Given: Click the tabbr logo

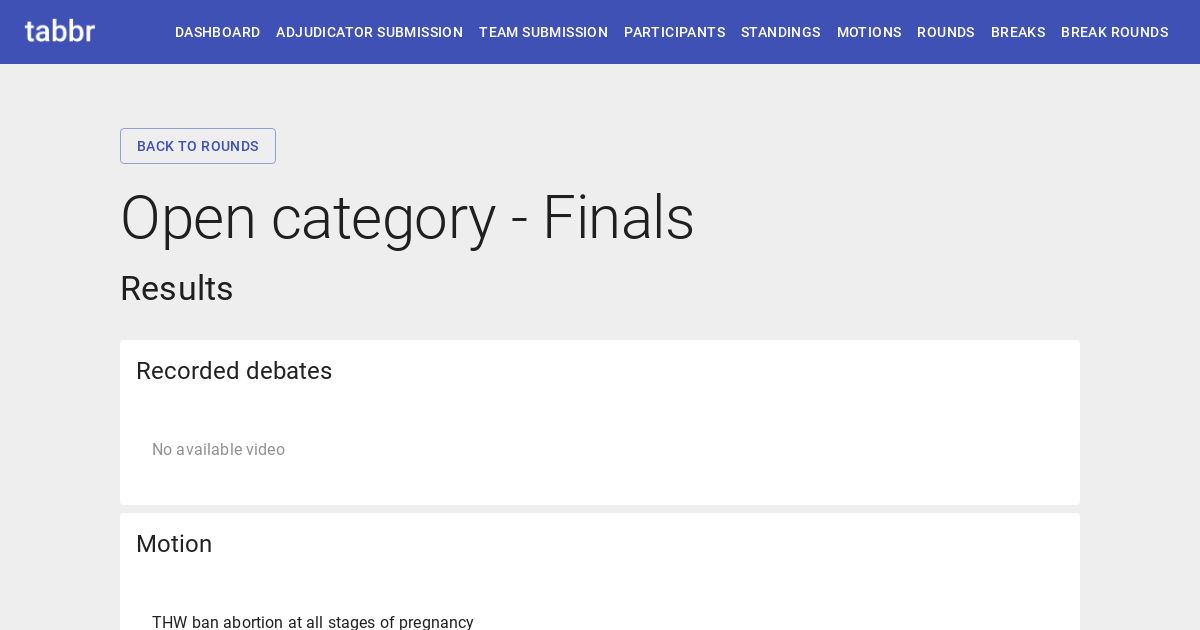Looking at the screenshot, I should (x=60, y=31).
